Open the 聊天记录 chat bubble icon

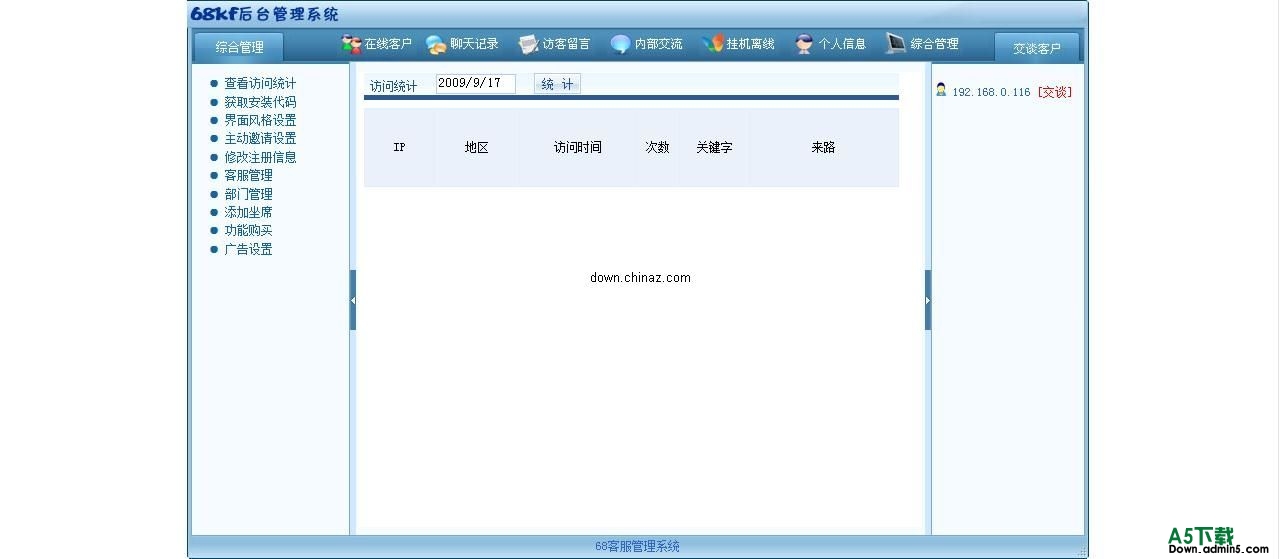436,44
